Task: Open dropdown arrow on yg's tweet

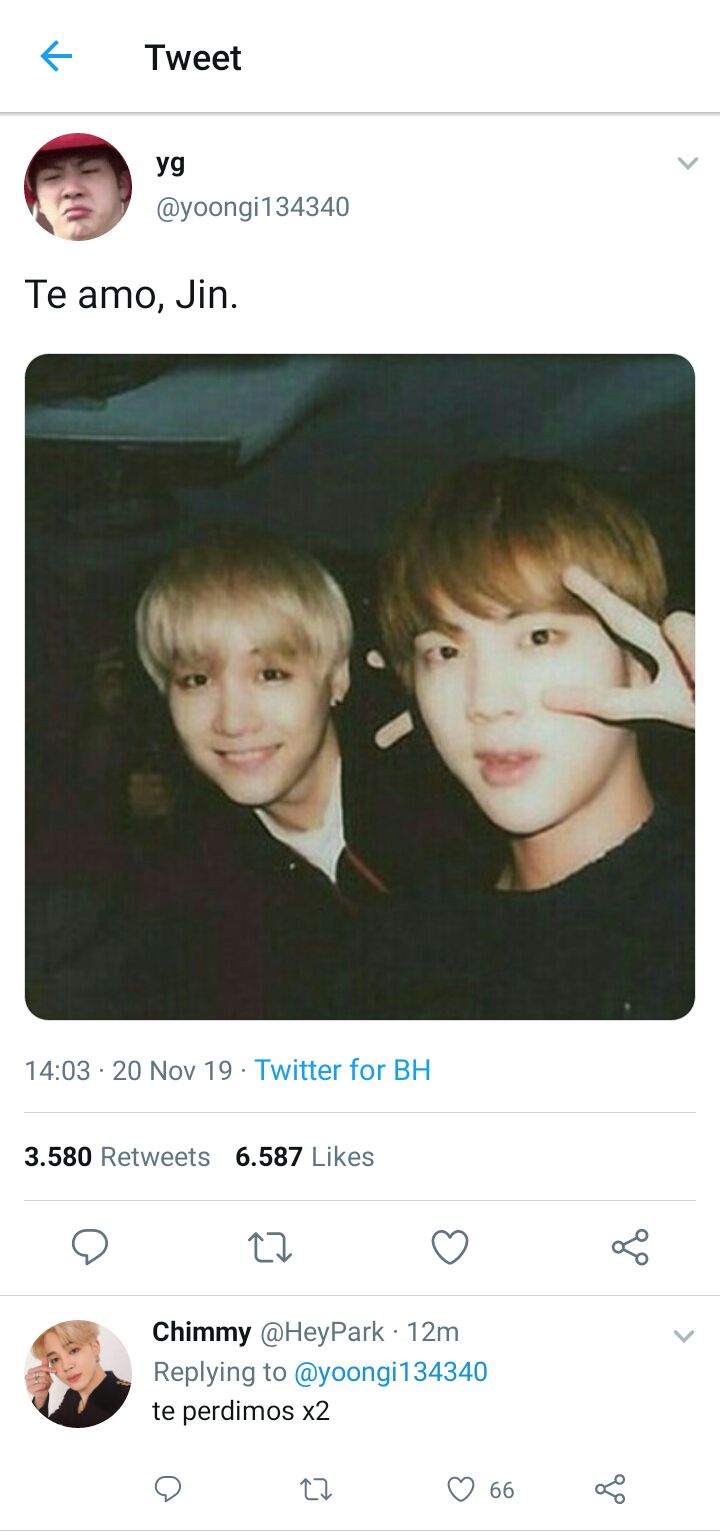Action: 687,163
